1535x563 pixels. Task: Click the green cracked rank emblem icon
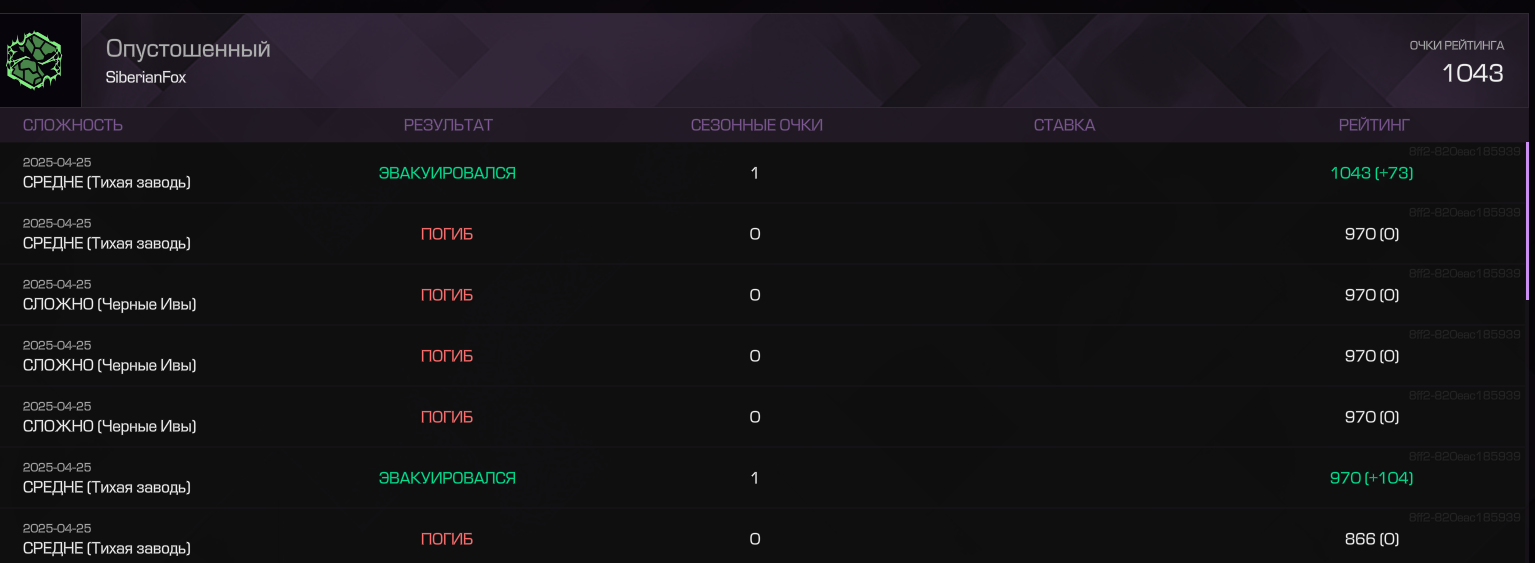pos(34,61)
